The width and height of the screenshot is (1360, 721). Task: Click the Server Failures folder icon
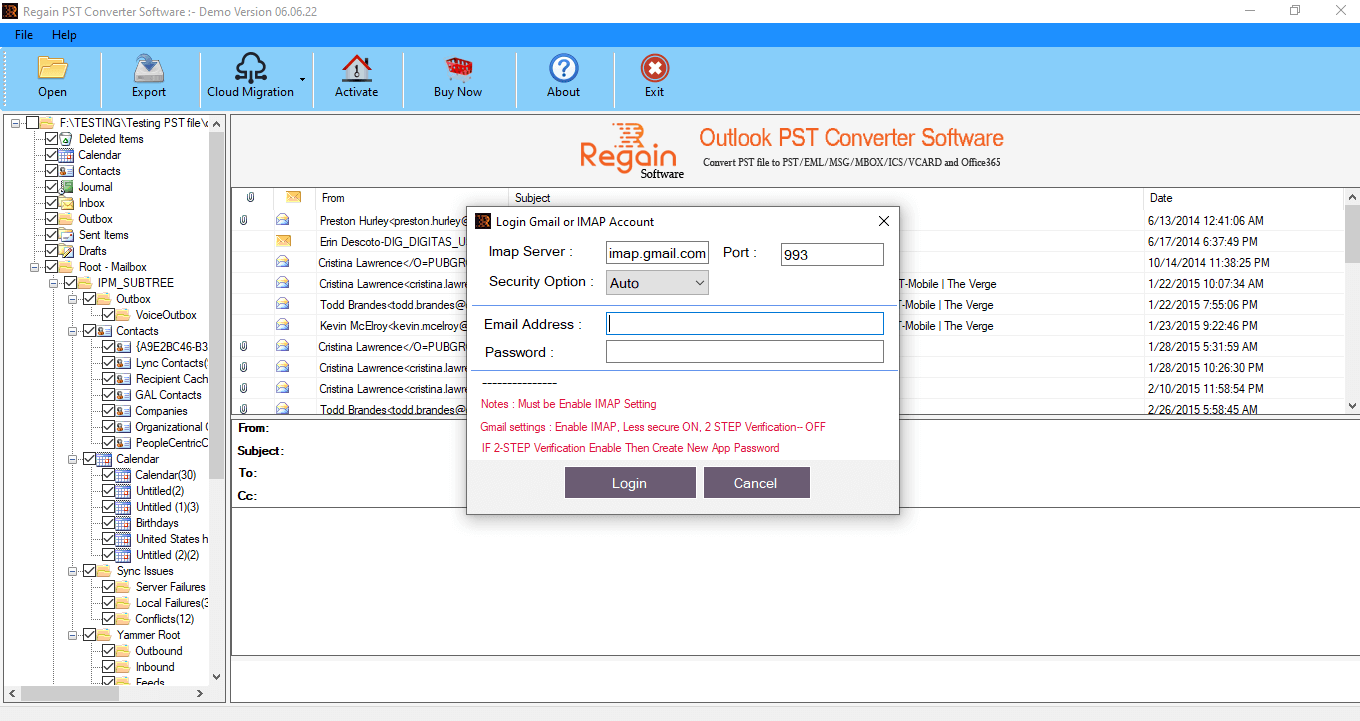124,587
